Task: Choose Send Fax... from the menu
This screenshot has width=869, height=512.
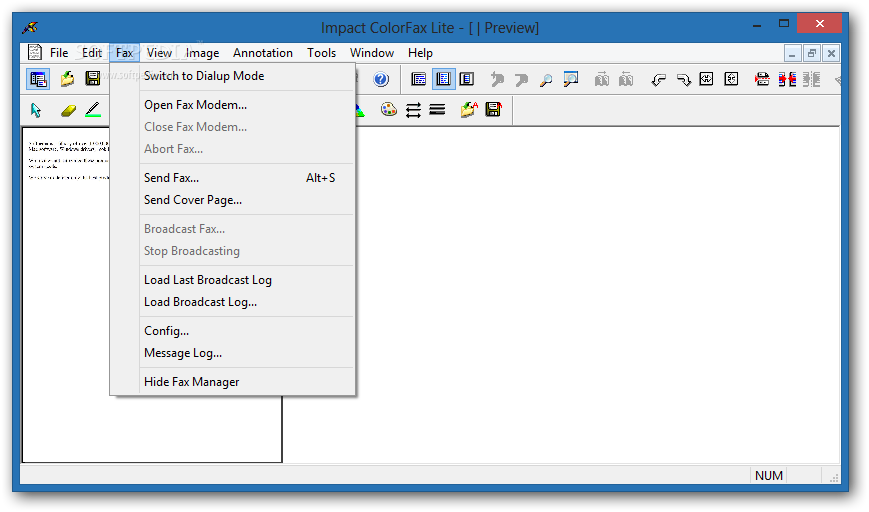Action: pos(232,178)
